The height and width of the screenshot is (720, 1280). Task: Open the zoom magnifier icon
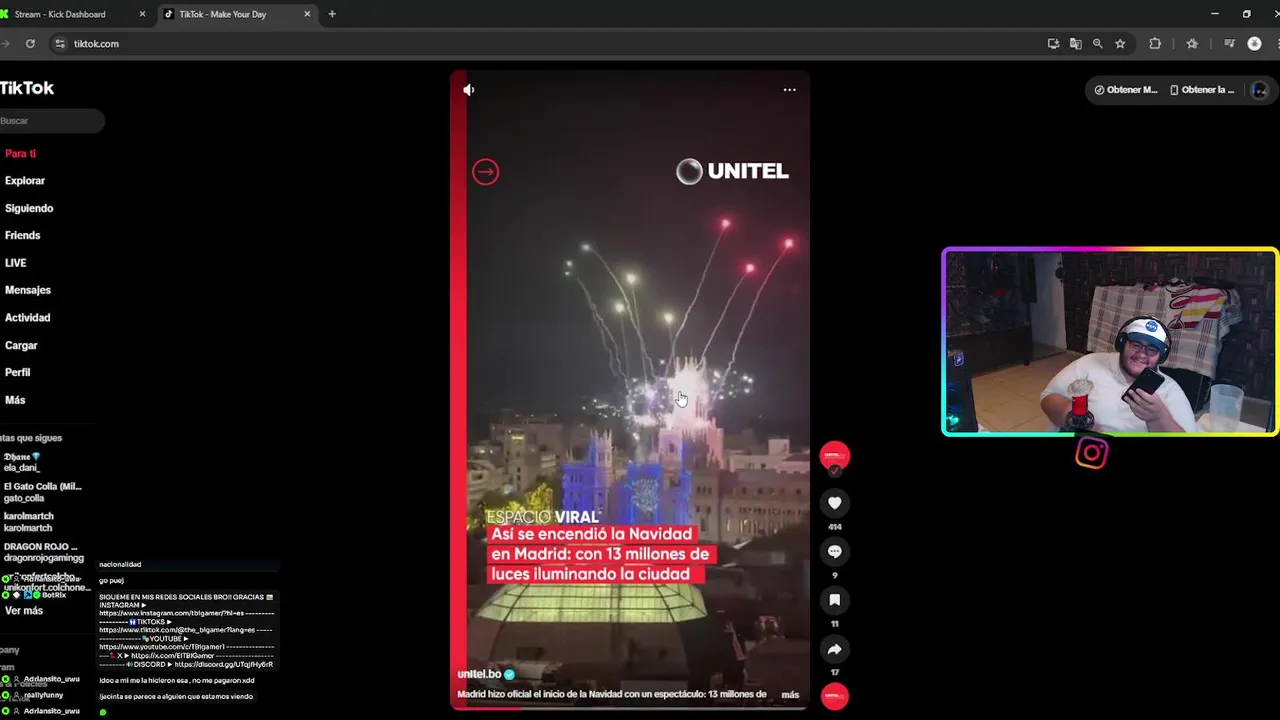[1097, 44]
